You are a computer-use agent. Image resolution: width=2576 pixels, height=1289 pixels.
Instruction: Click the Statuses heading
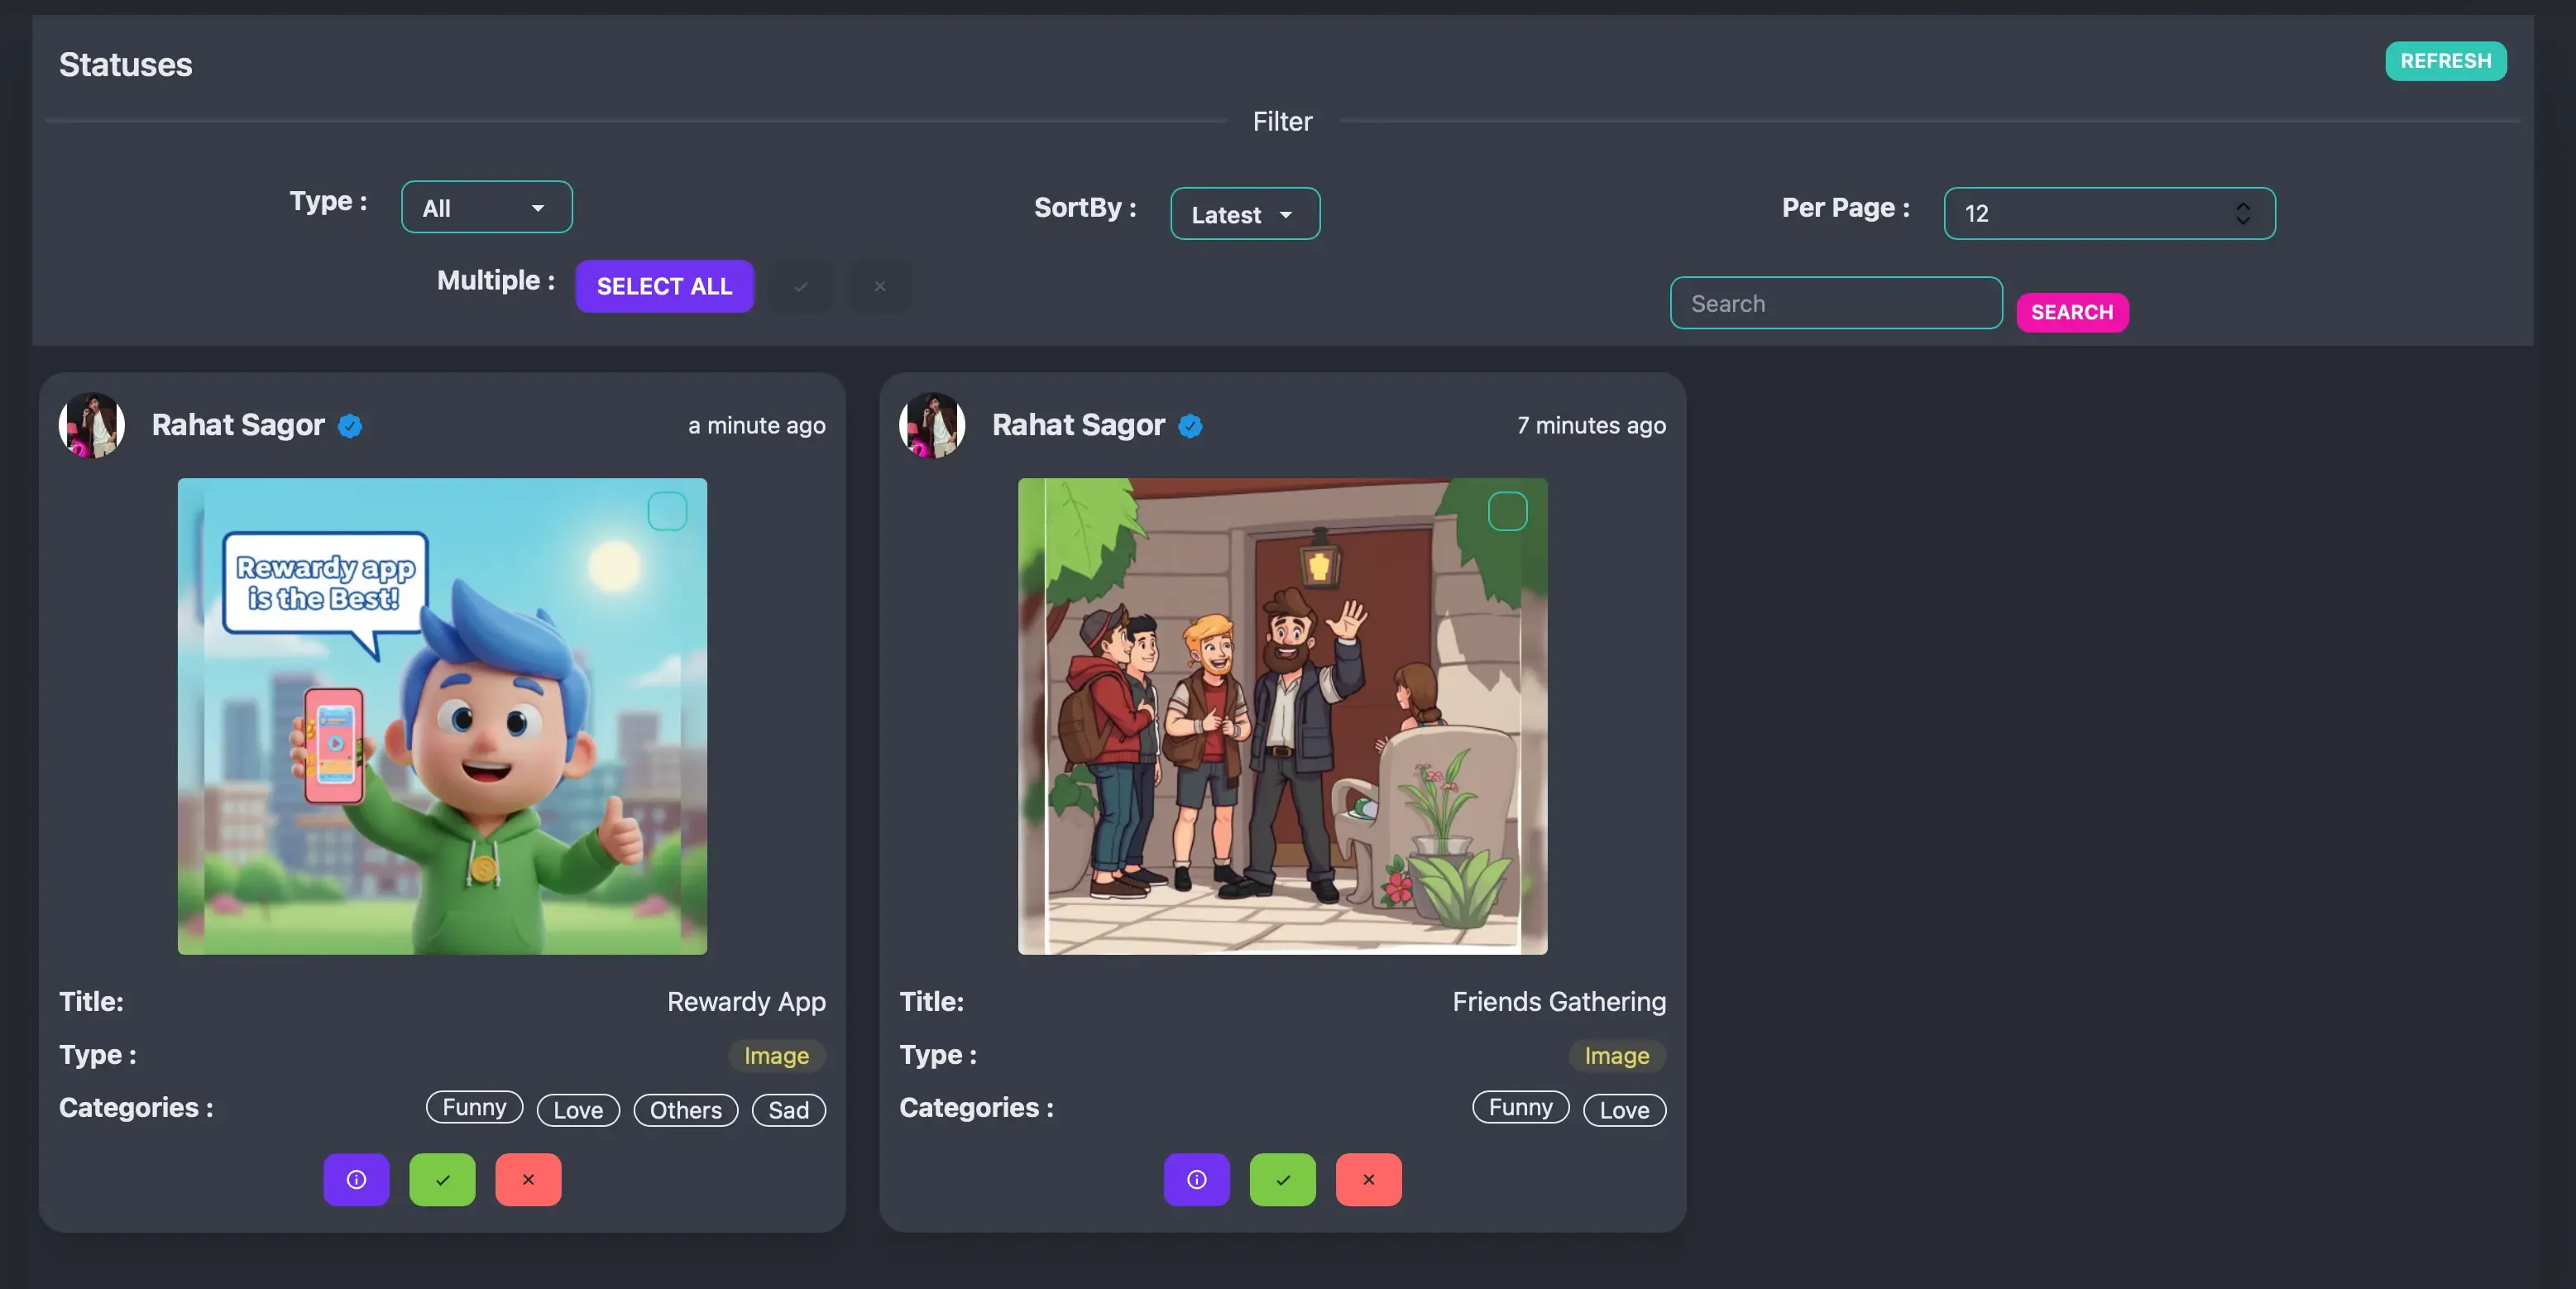point(125,64)
